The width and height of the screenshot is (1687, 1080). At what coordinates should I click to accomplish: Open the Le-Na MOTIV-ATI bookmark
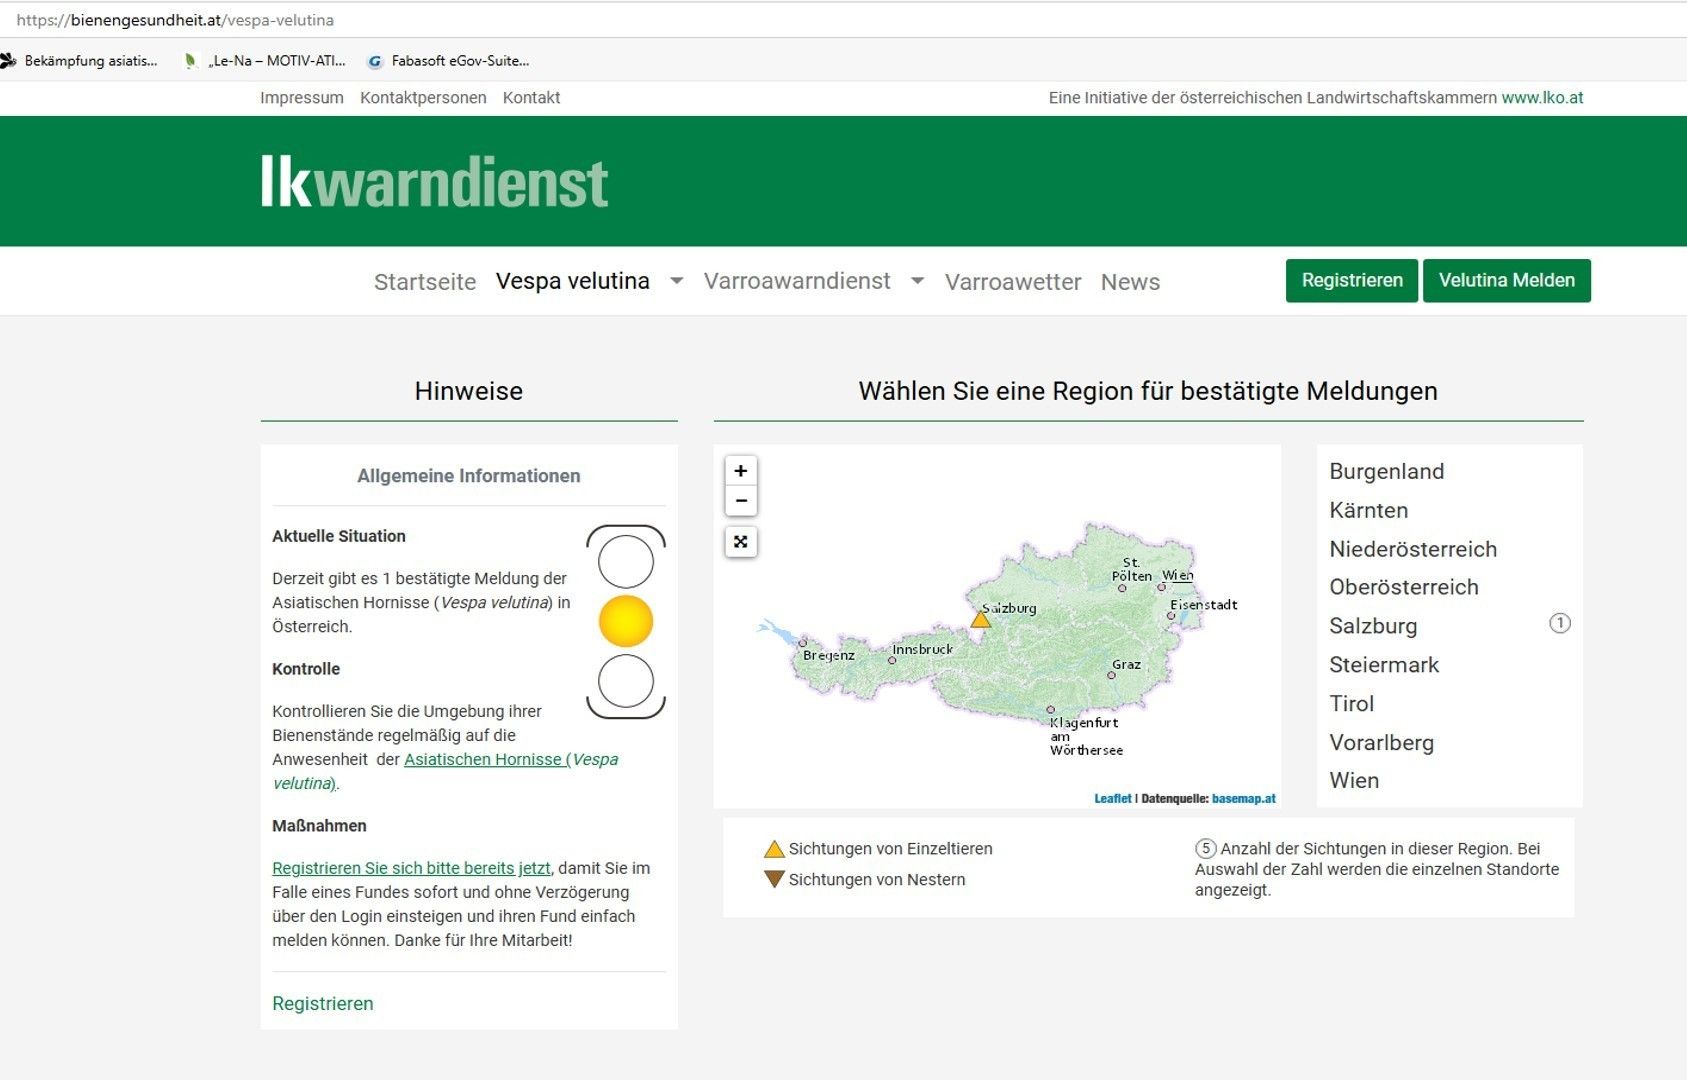click(276, 61)
